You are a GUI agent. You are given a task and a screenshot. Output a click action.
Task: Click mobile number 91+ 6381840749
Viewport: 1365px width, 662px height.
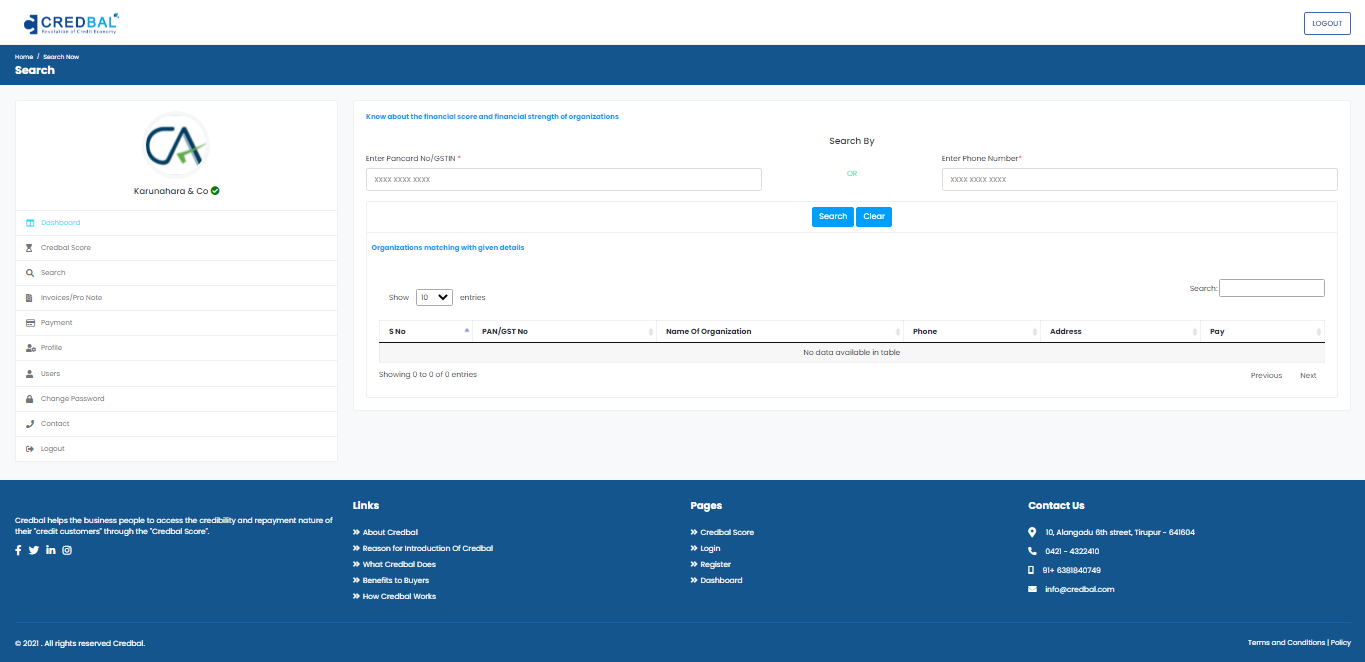[x=1073, y=570]
